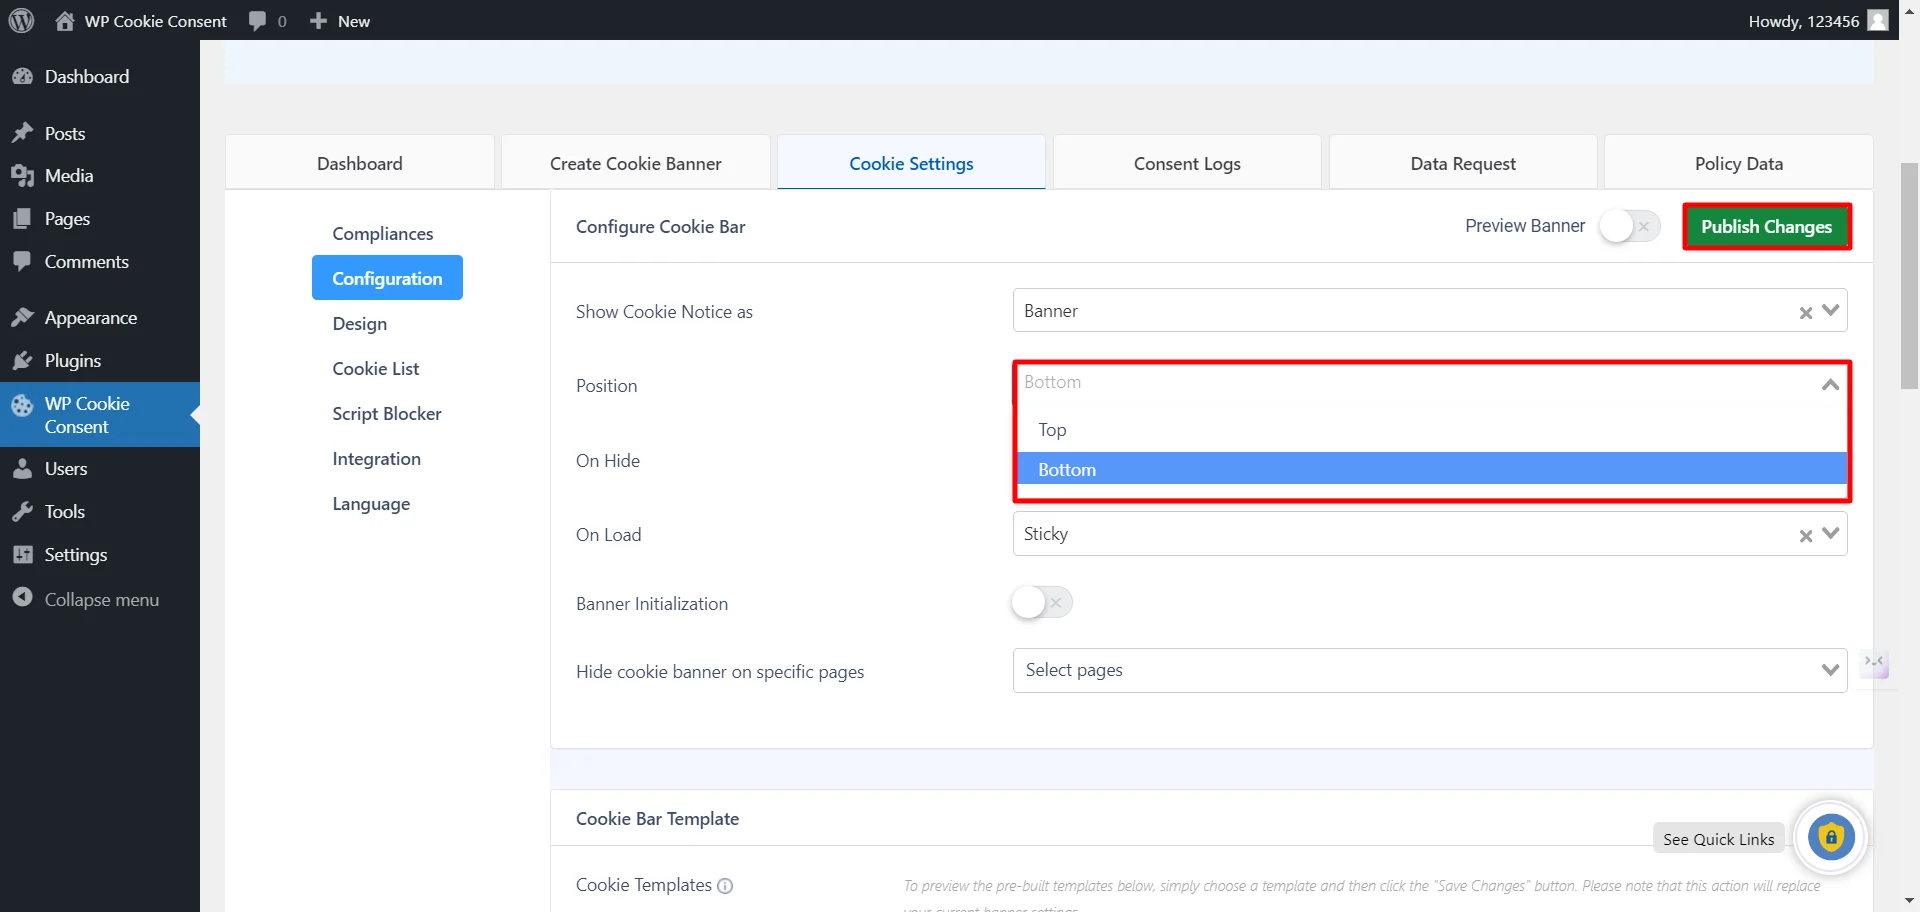The image size is (1920, 912).
Task: Choose Top from Position options
Action: point(1052,430)
